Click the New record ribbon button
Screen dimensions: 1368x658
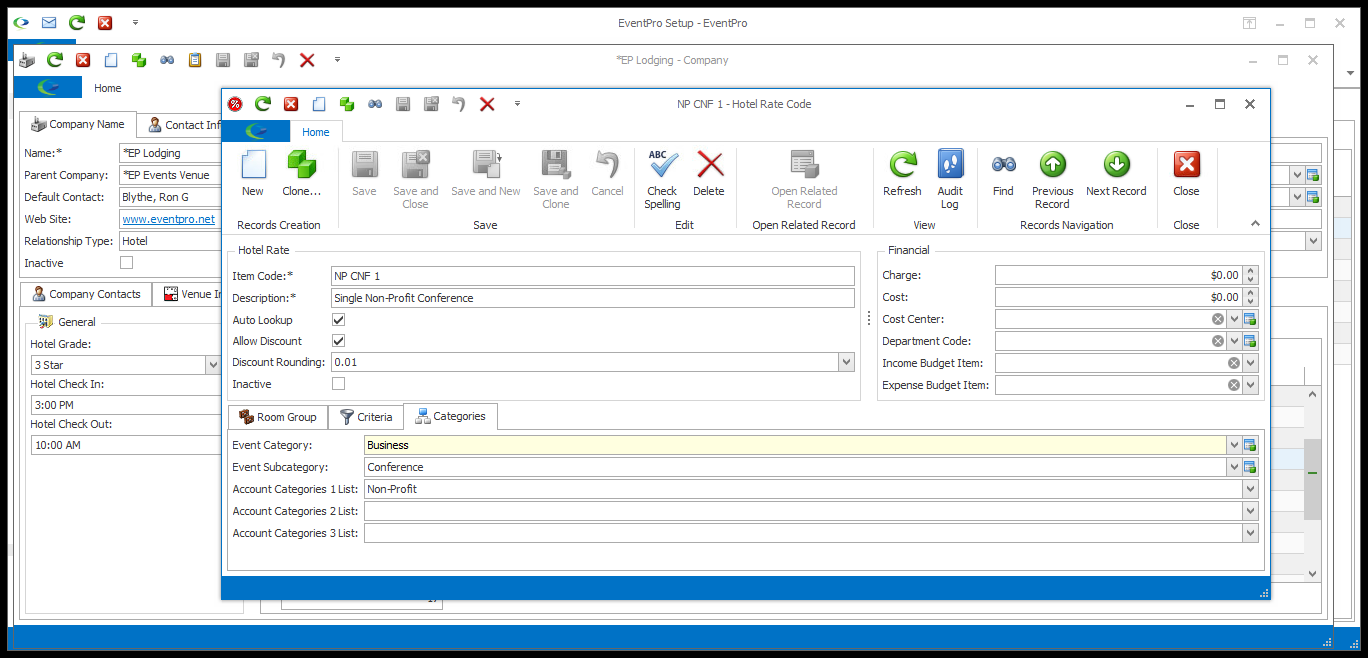click(x=253, y=174)
